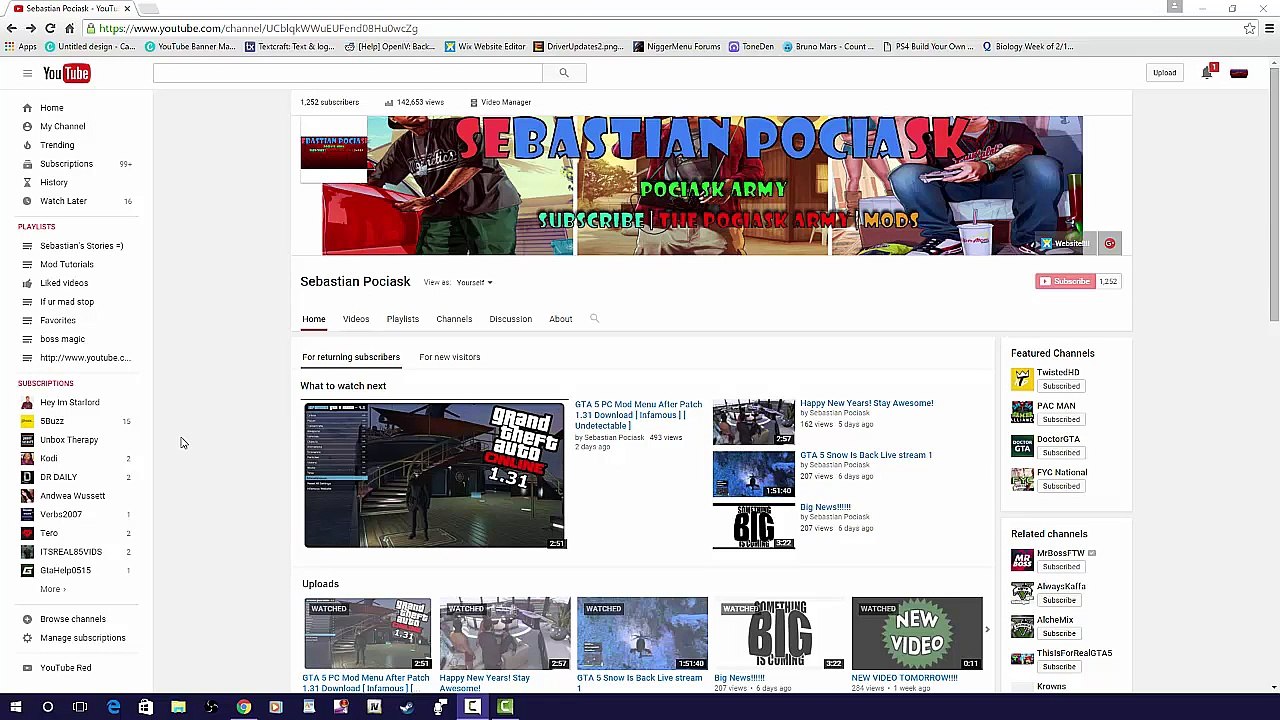
Task: Click the magnifier search button
Action: click(x=564, y=73)
